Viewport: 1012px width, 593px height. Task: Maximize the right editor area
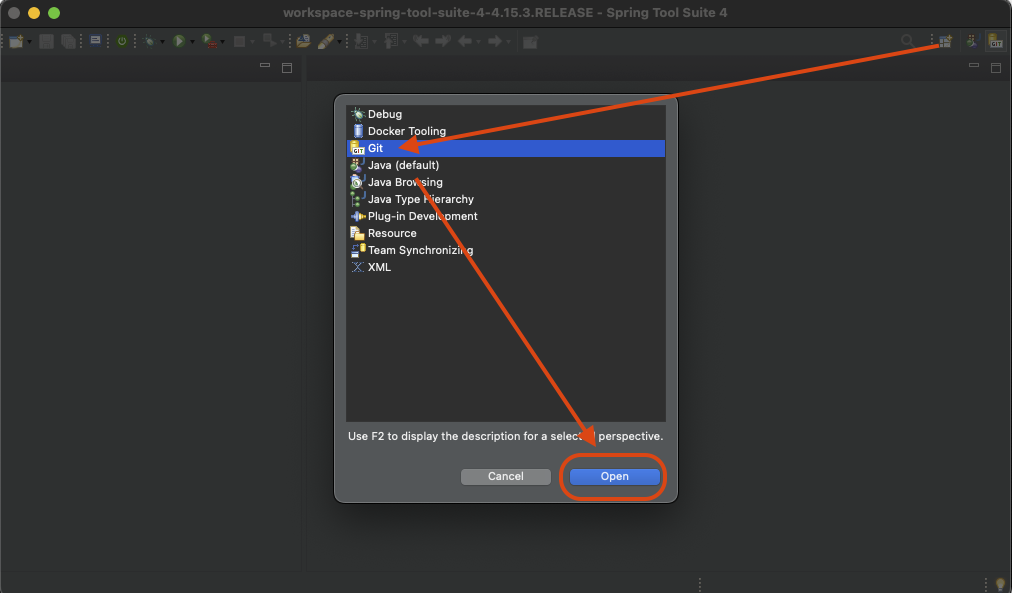[x=996, y=68]
